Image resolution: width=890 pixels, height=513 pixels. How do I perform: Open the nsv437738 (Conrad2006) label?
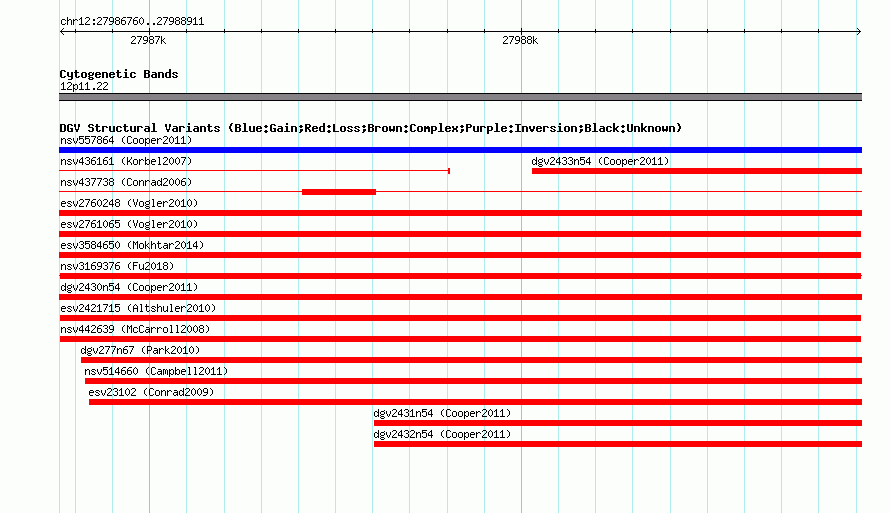click(x=126, y=182)
